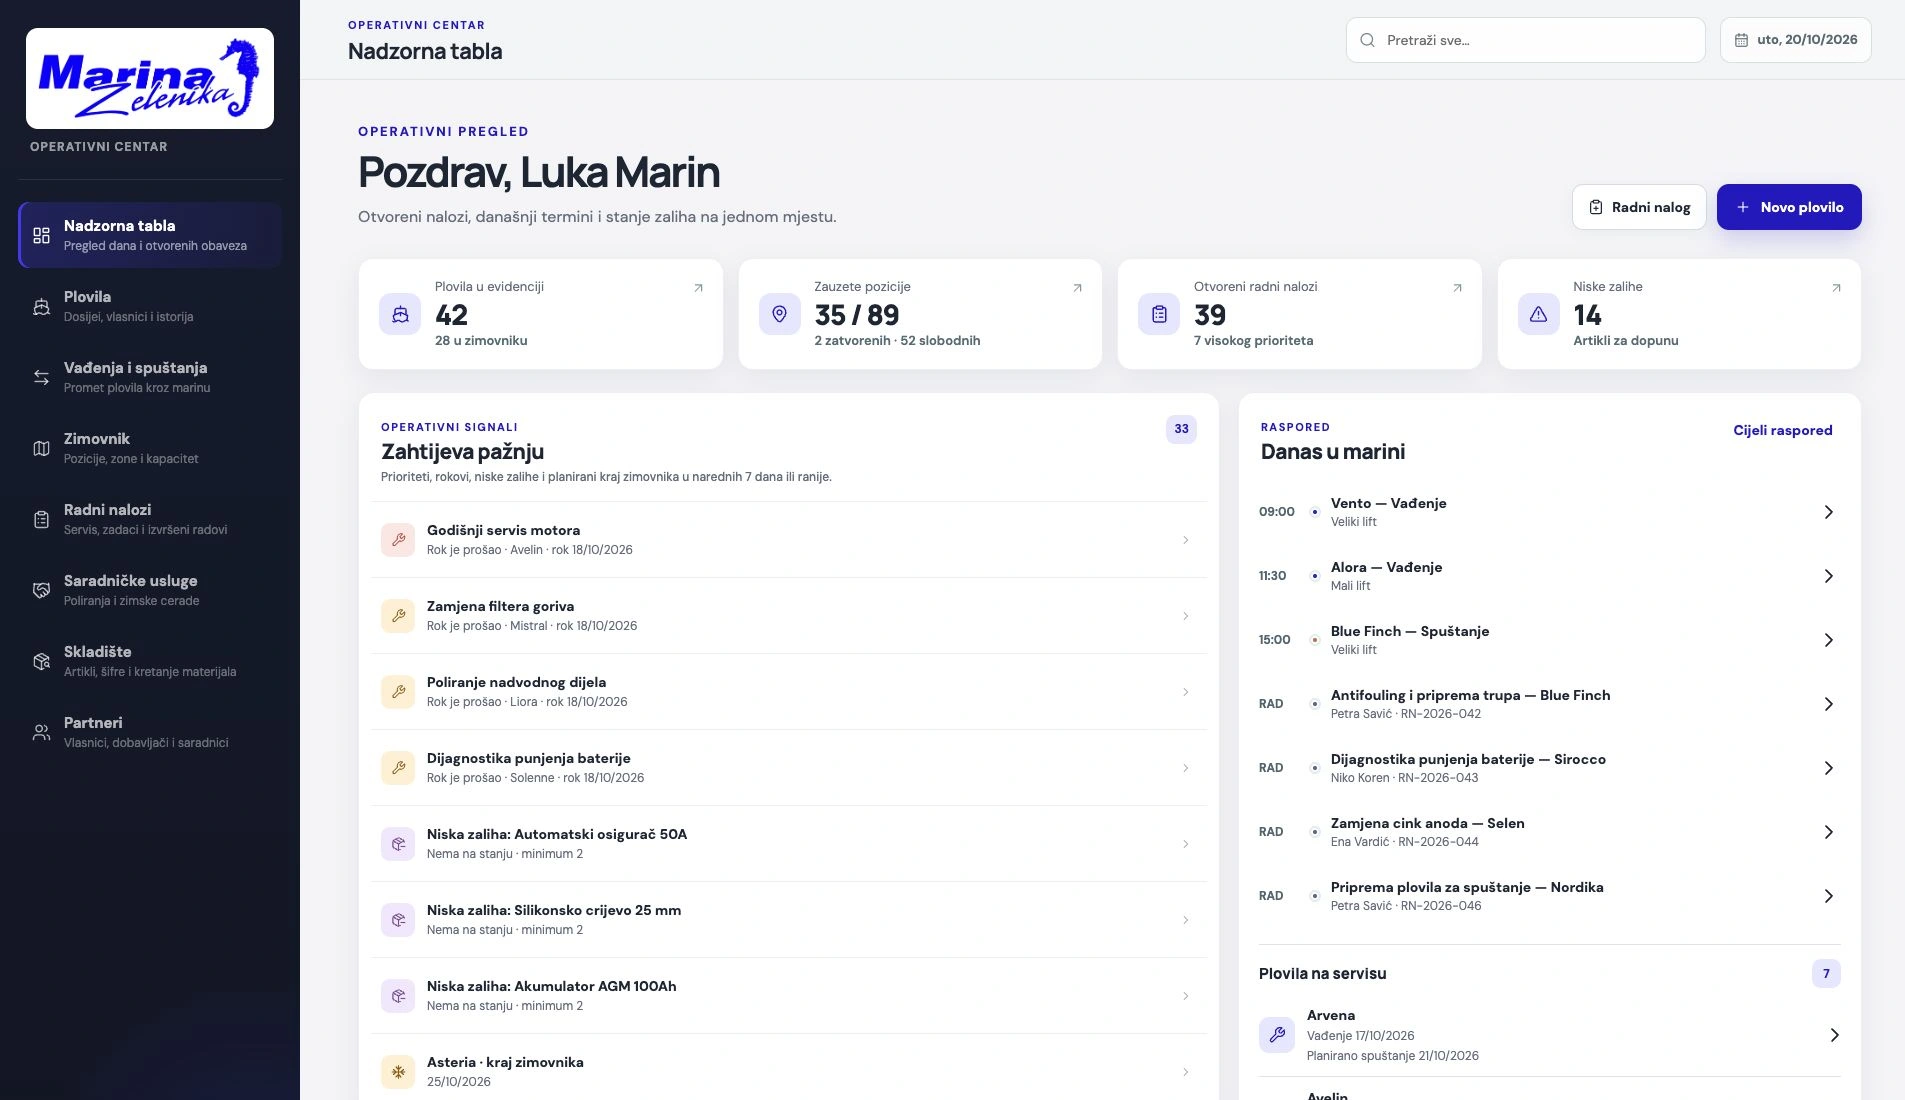Open Radni nalozi in sidebar

[150, 519]
